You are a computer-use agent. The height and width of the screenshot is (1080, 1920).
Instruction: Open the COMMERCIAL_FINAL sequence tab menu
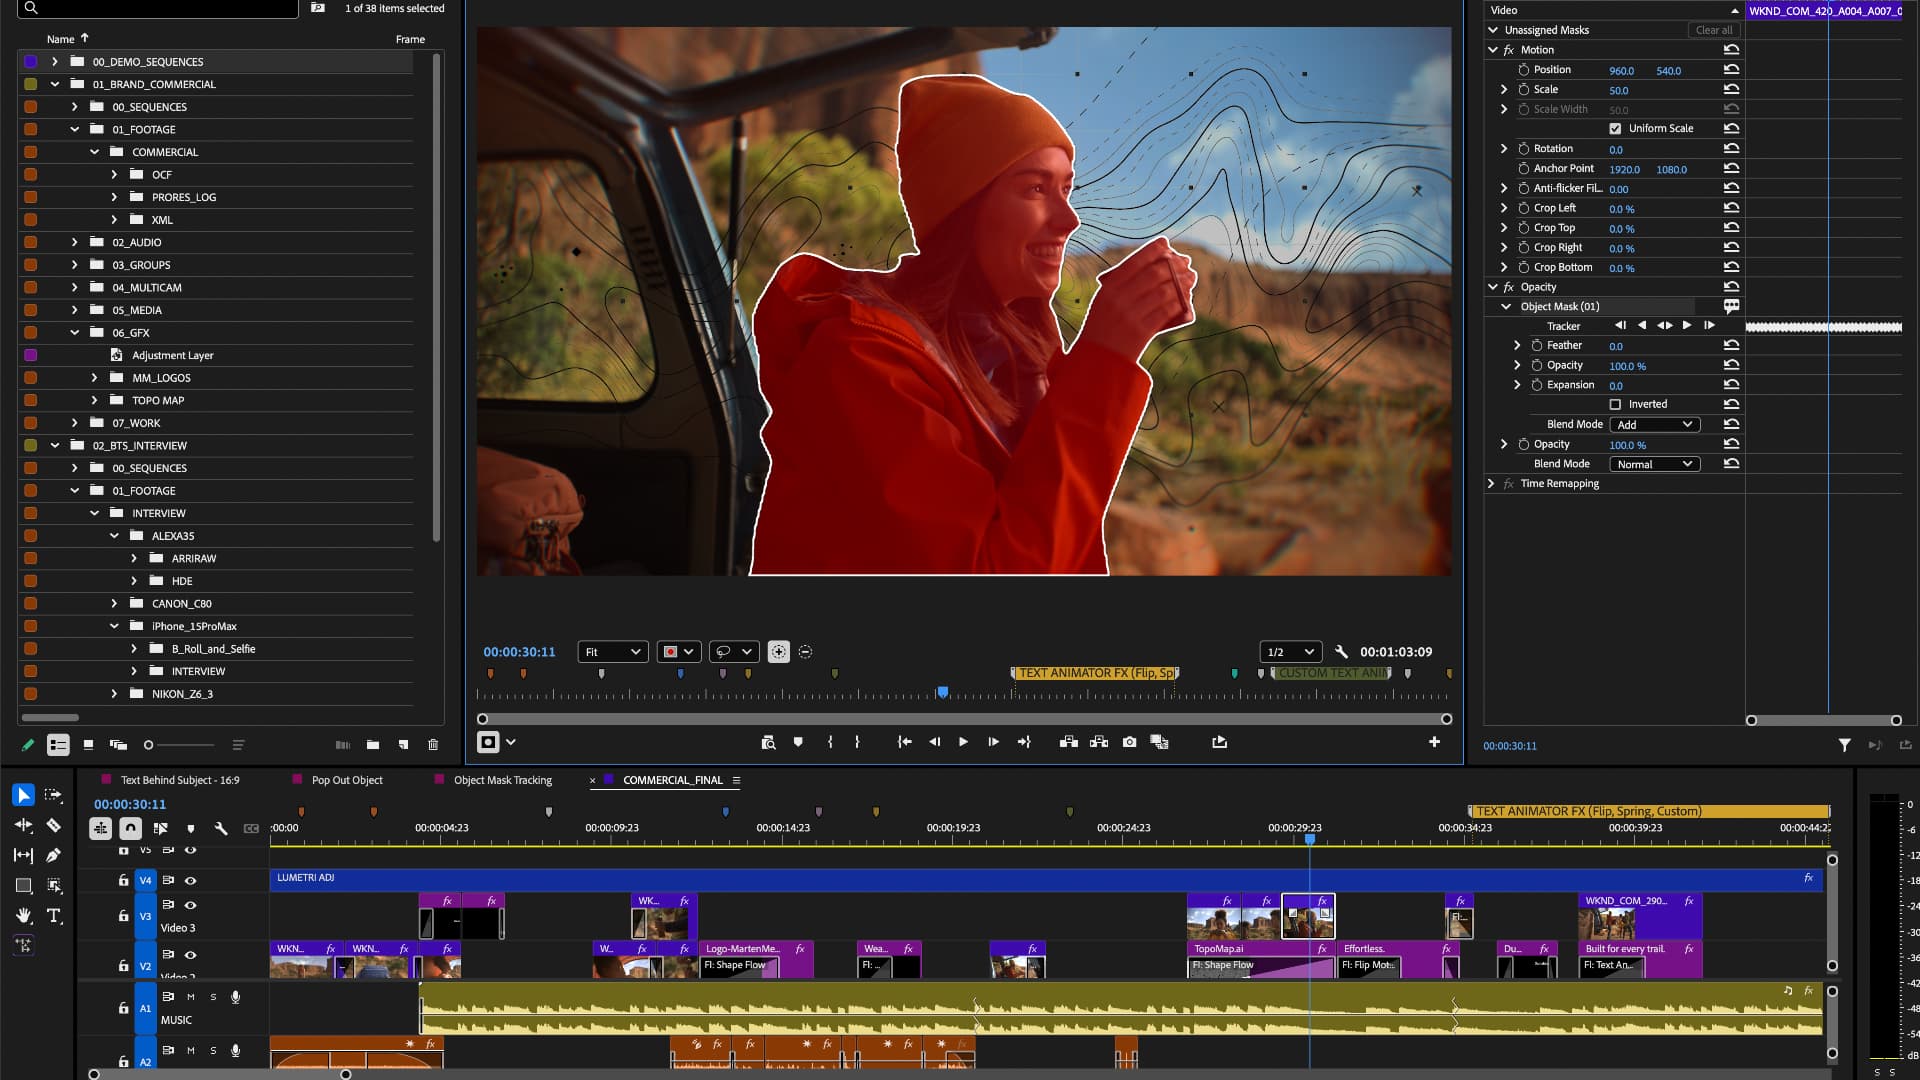click(736, 780)
